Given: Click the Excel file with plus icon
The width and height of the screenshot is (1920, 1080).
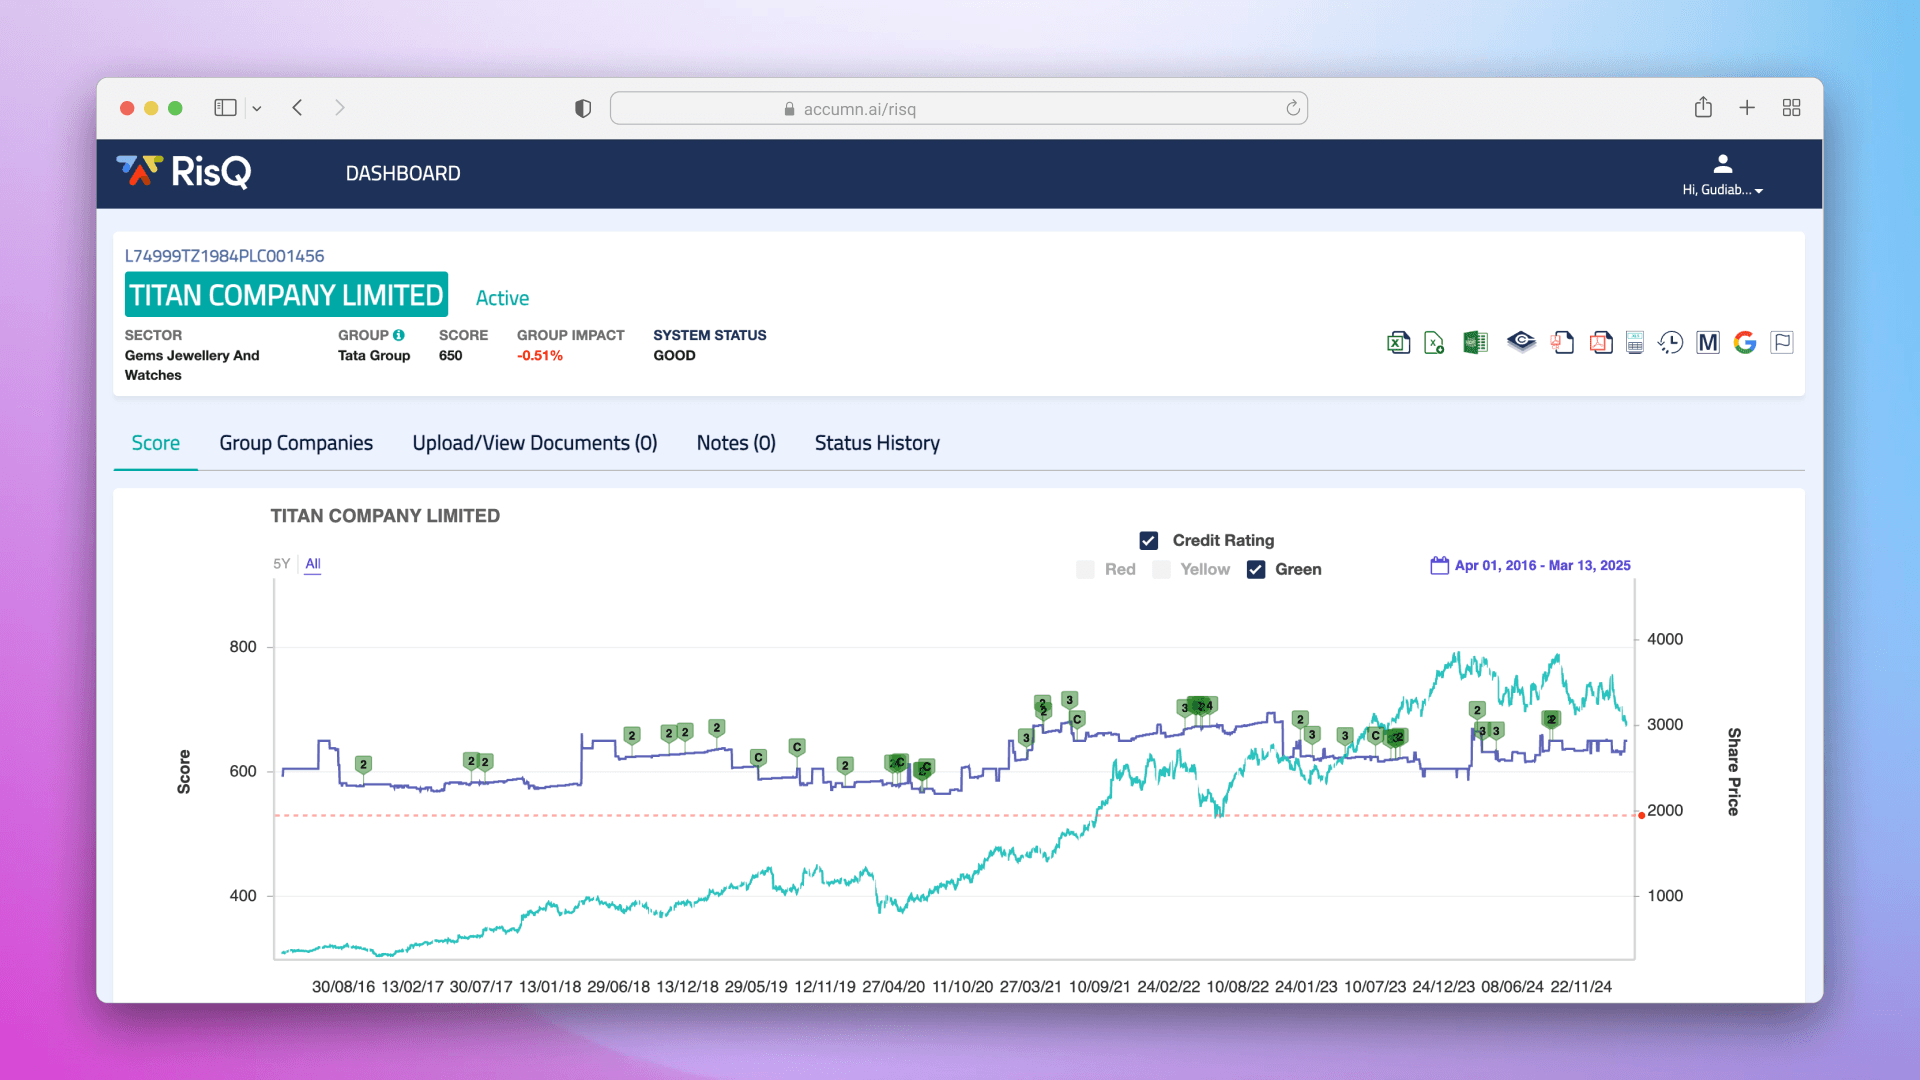Looking at the screenshot, I should click(x=1434, y=343).
